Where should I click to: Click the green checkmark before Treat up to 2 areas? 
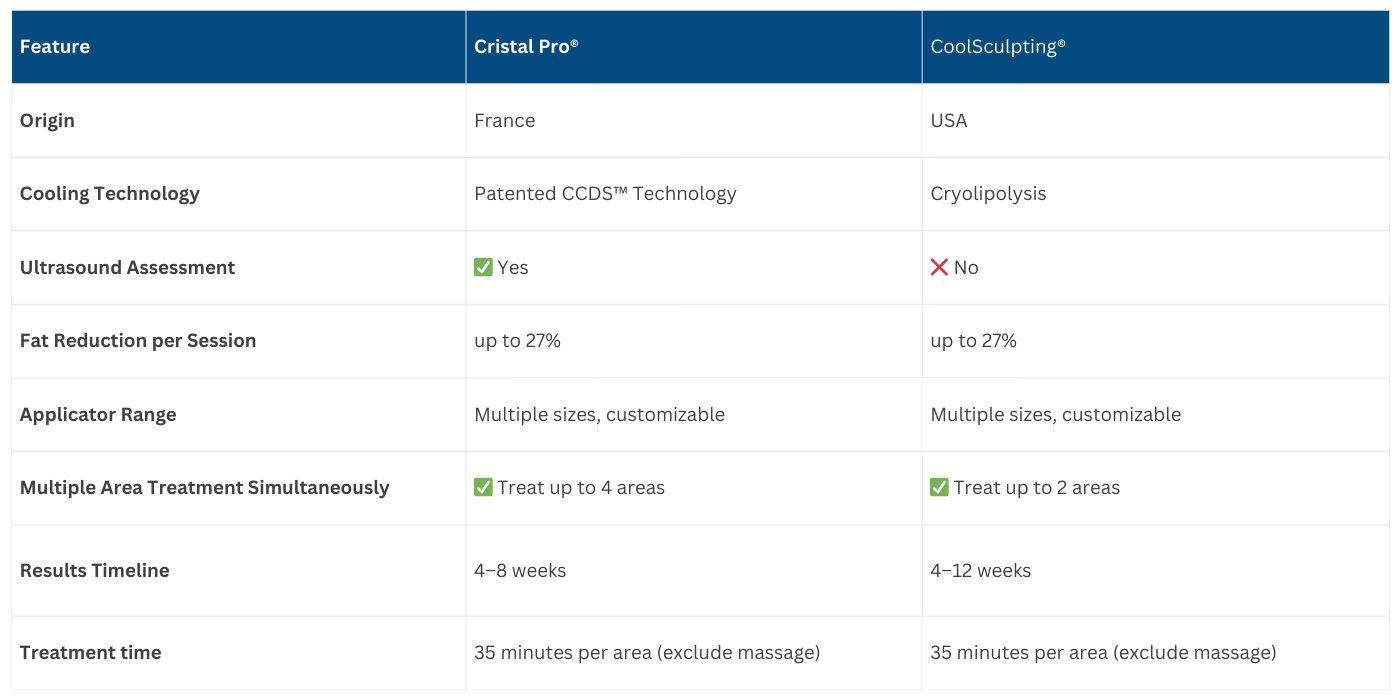pos(939,488)
